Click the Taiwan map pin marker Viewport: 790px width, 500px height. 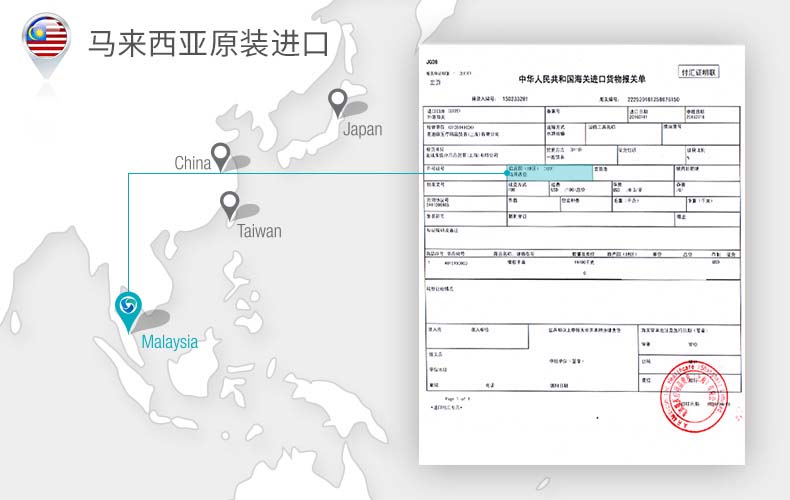coord(230,206)
